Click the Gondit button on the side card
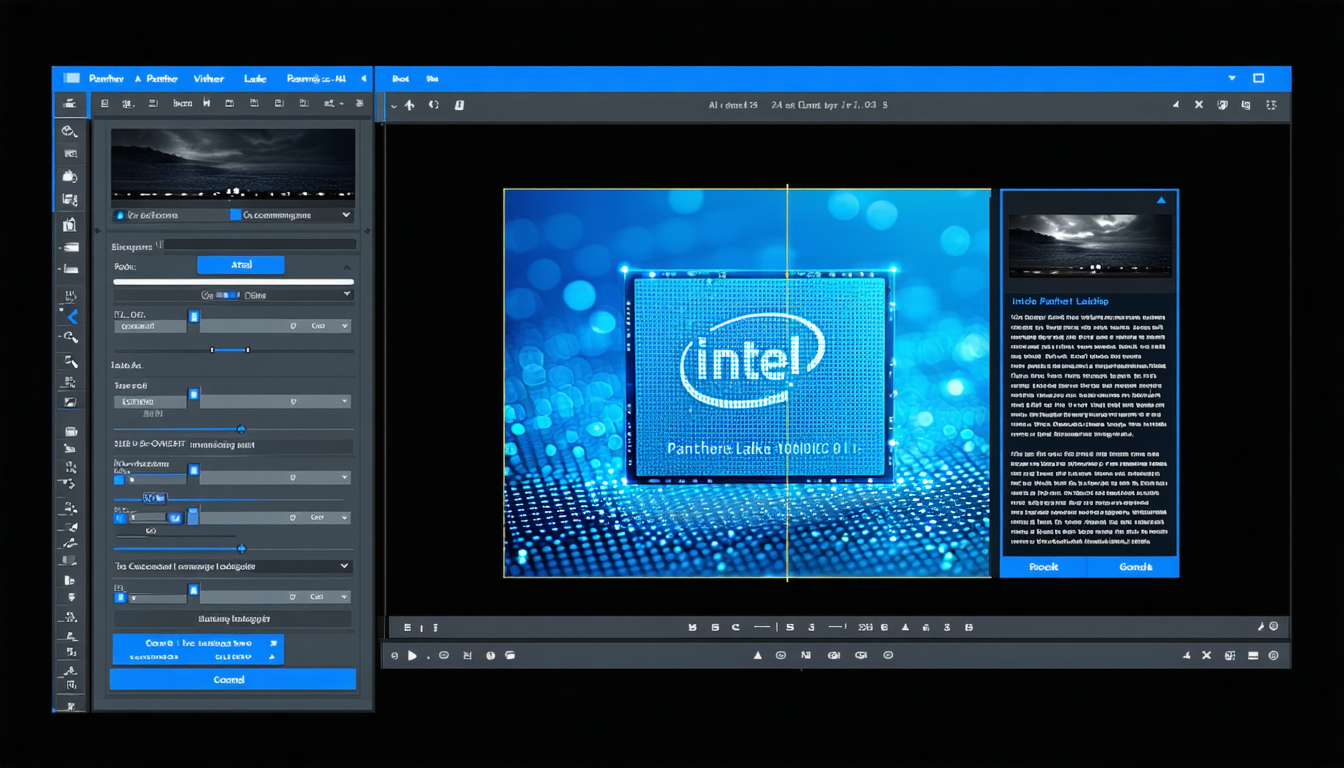The width and height of the screenshot is (1344, 768). (x=1135, y=567)
